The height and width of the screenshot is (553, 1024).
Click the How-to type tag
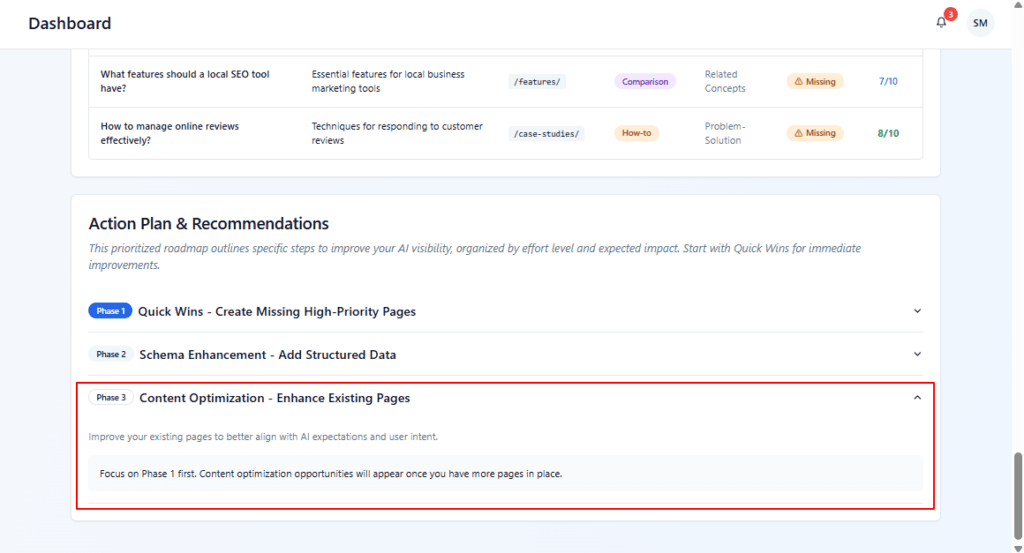(x=637, y=133)
